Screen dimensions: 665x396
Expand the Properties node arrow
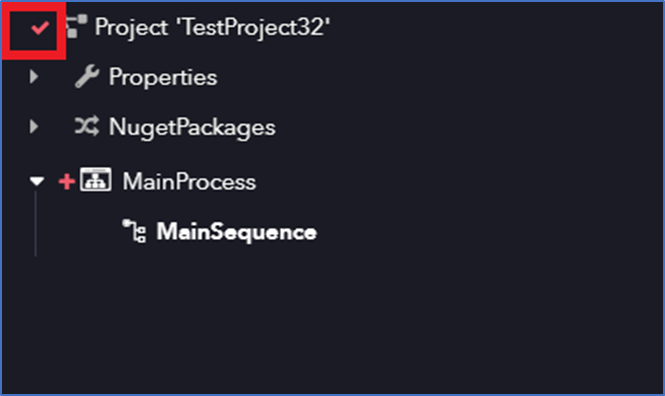point(34,77)
